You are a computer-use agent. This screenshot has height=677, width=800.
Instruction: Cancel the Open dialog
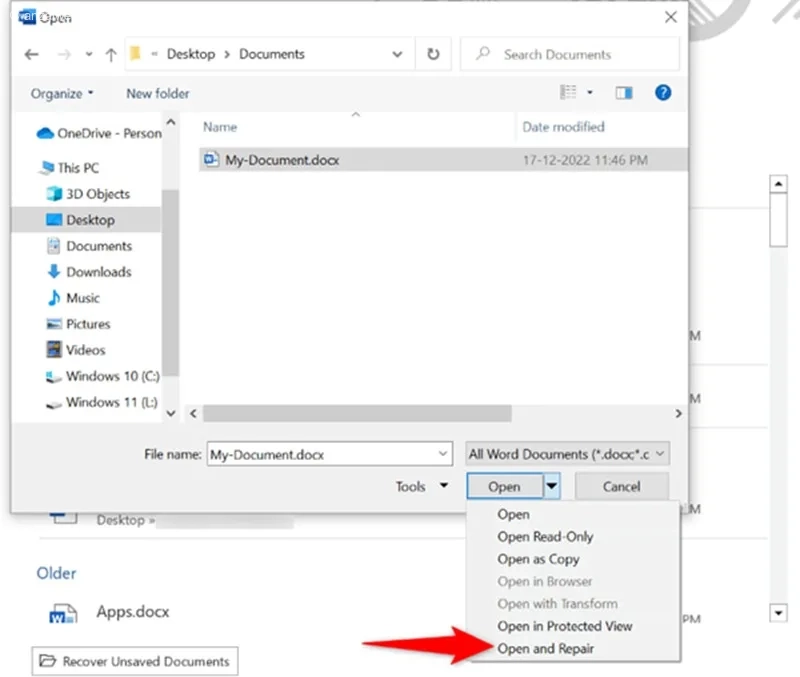tap(622, 486)
